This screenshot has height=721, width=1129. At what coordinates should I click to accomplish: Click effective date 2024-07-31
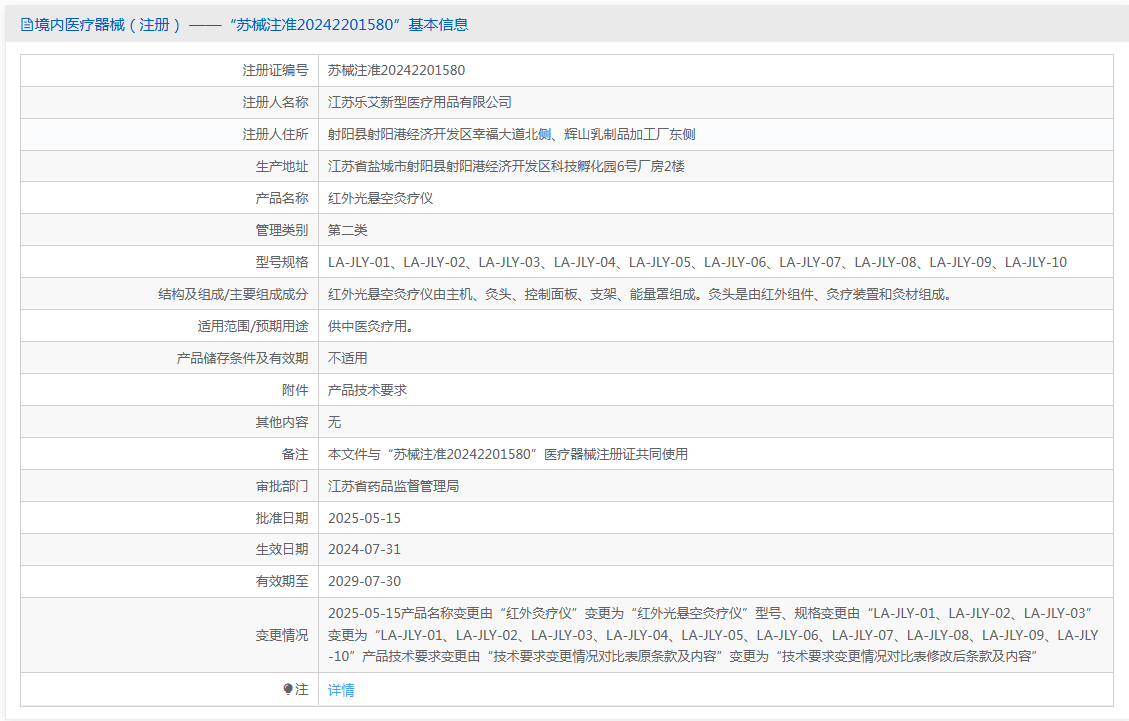(364, 550)
